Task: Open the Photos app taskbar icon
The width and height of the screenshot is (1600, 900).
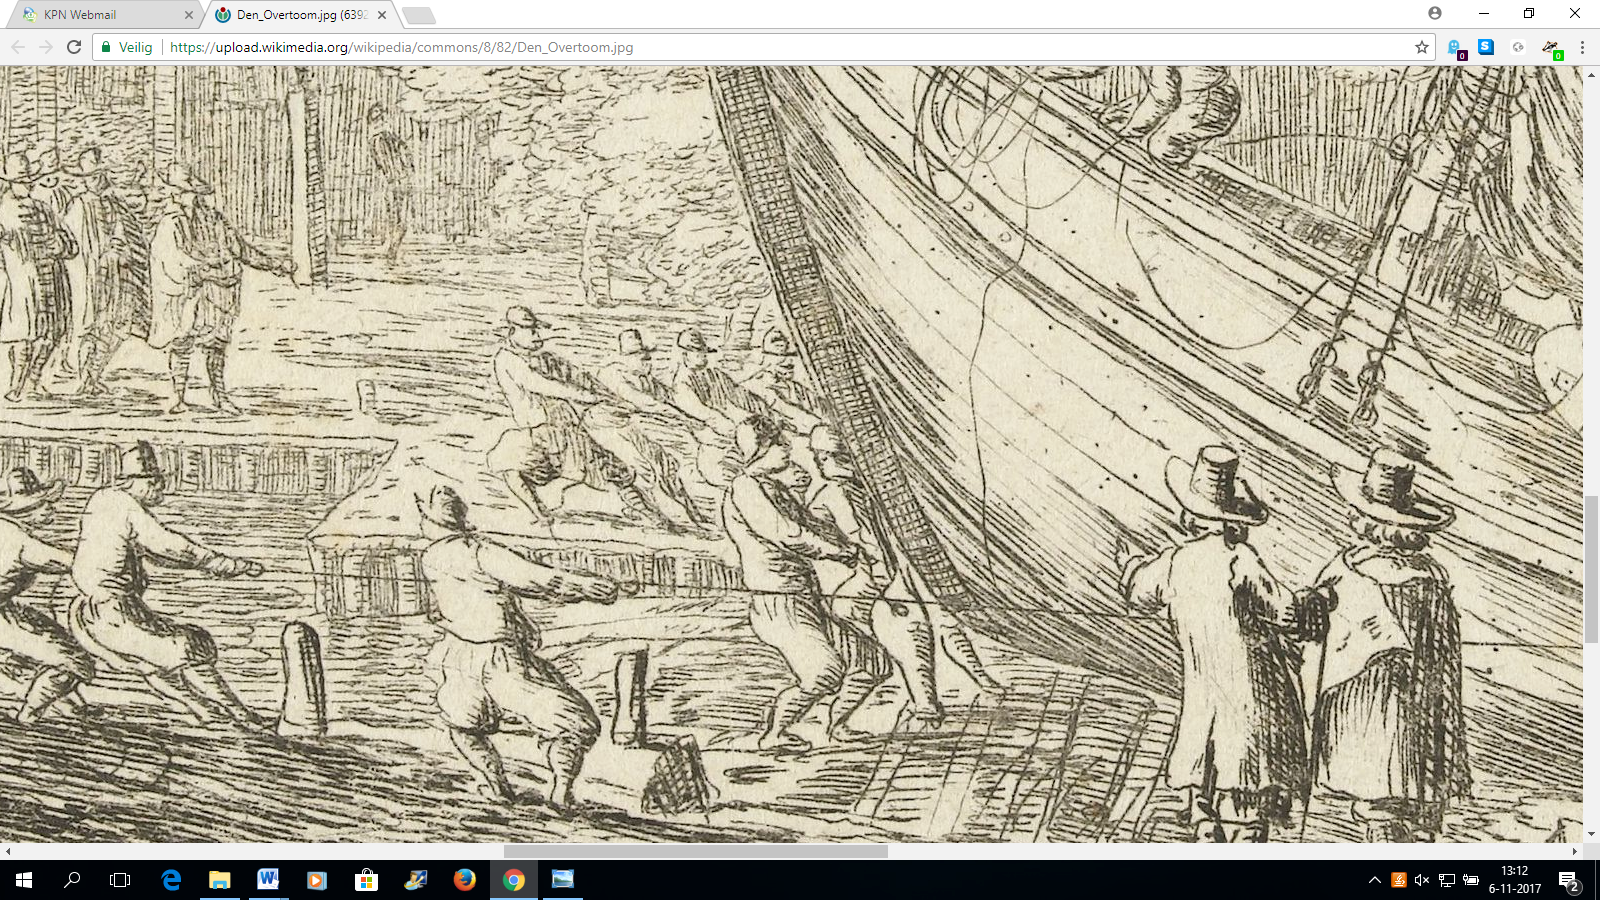Action: coord(562,880)
